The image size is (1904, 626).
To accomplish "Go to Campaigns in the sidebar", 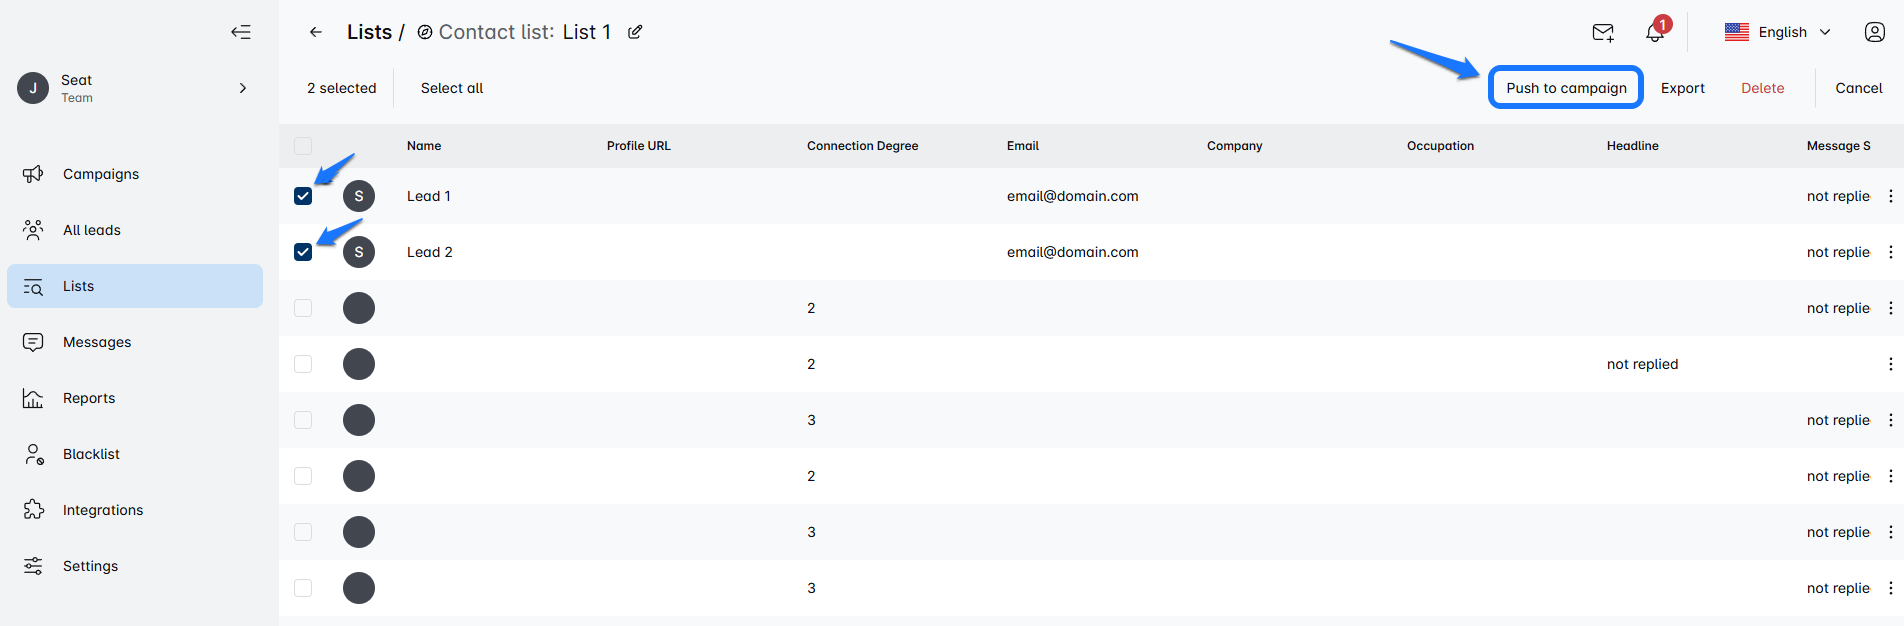I will pyautogui.click(x=101, y=174).
